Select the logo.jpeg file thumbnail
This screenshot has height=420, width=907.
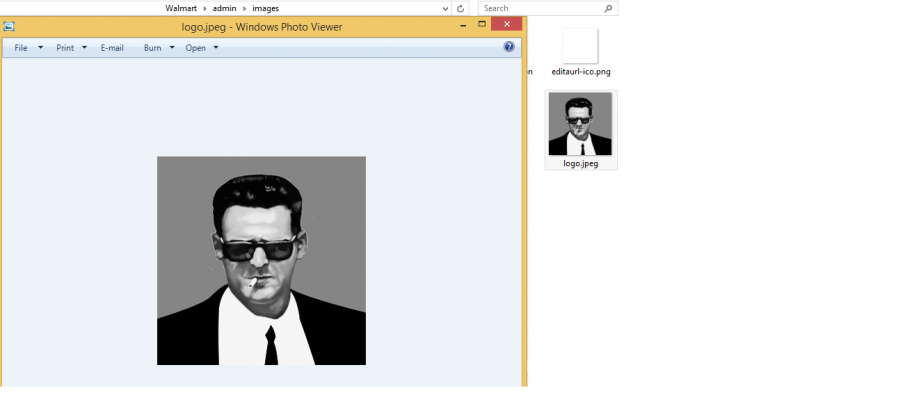[580, 124]
